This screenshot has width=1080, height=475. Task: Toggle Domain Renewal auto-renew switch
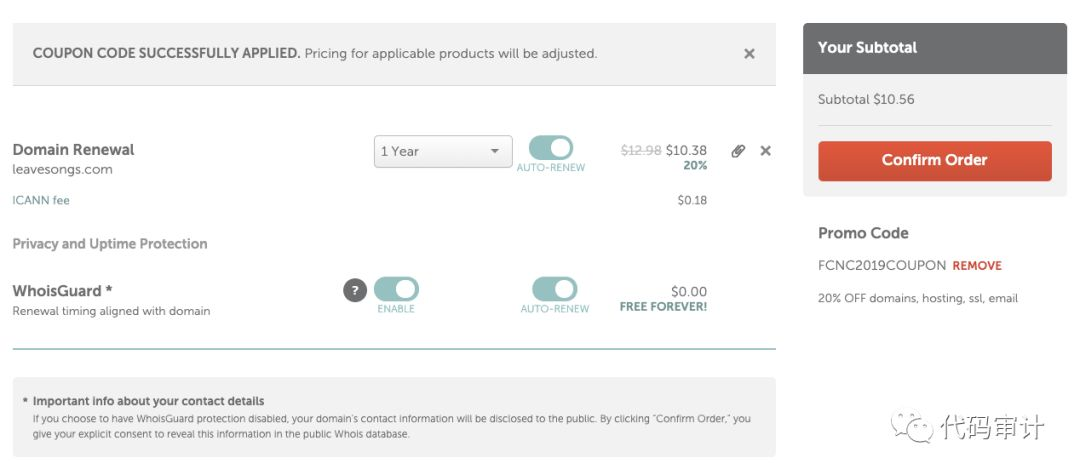pos(551,147)
